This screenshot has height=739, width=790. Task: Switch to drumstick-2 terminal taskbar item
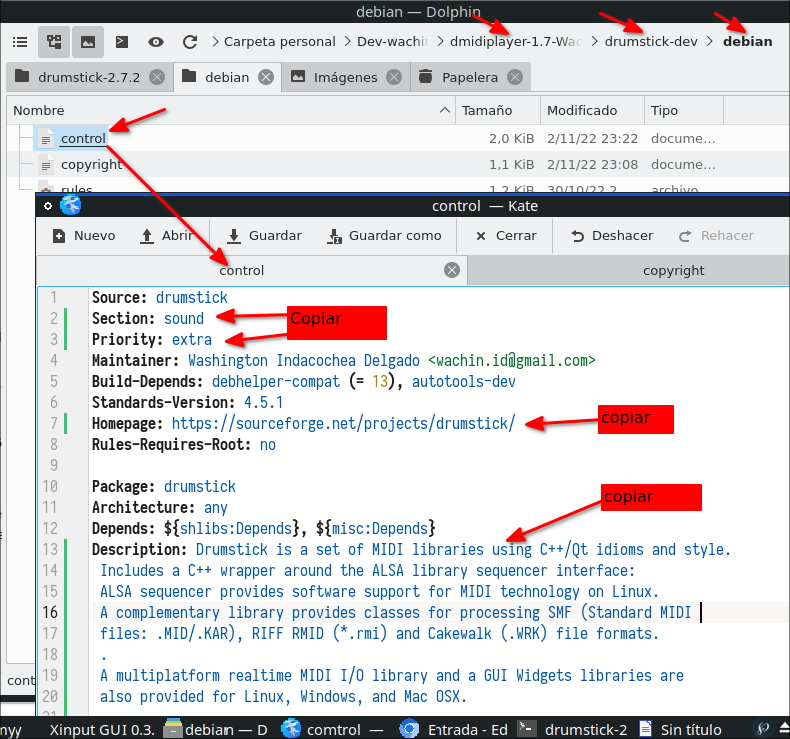pos(573,729)
